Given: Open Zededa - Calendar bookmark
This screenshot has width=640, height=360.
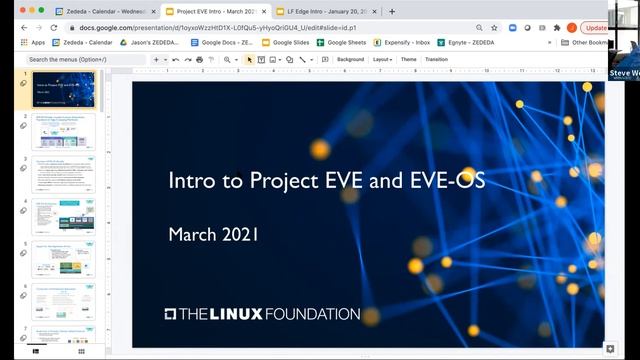Looking at the screenshot, I should coord(82,42).
